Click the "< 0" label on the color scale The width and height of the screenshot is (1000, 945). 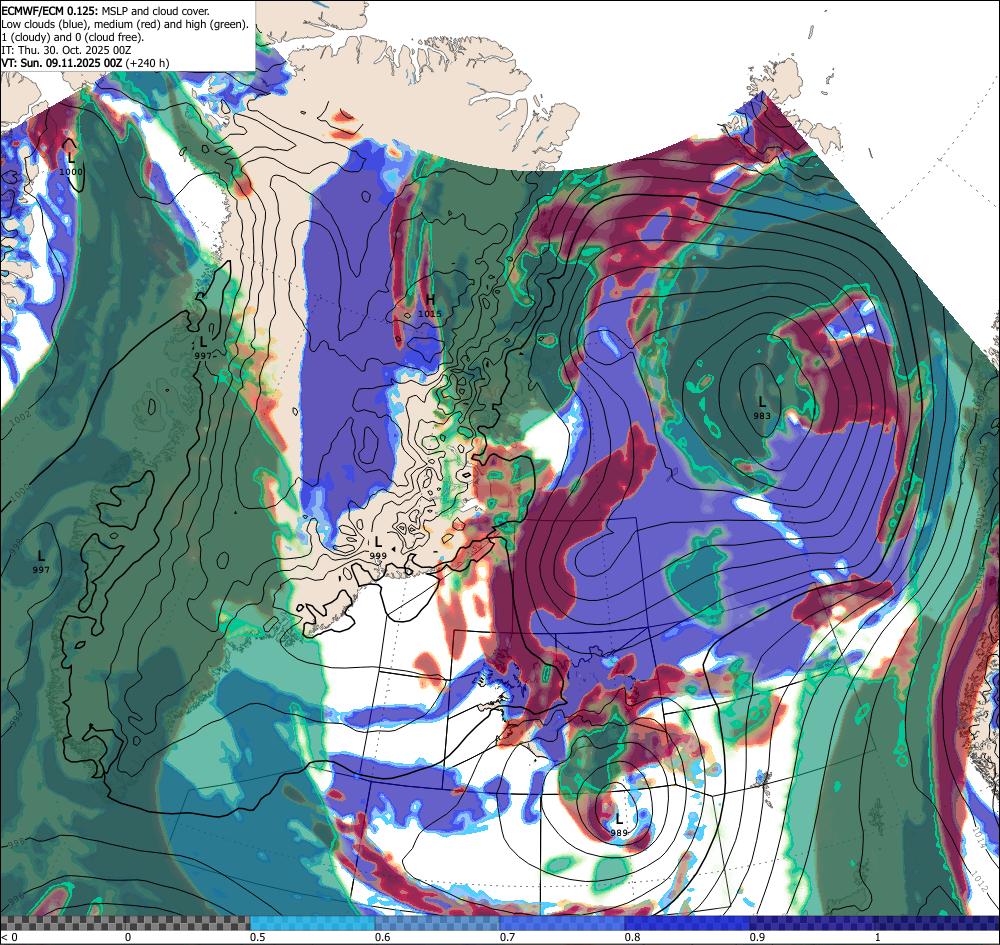pos(9,937)
